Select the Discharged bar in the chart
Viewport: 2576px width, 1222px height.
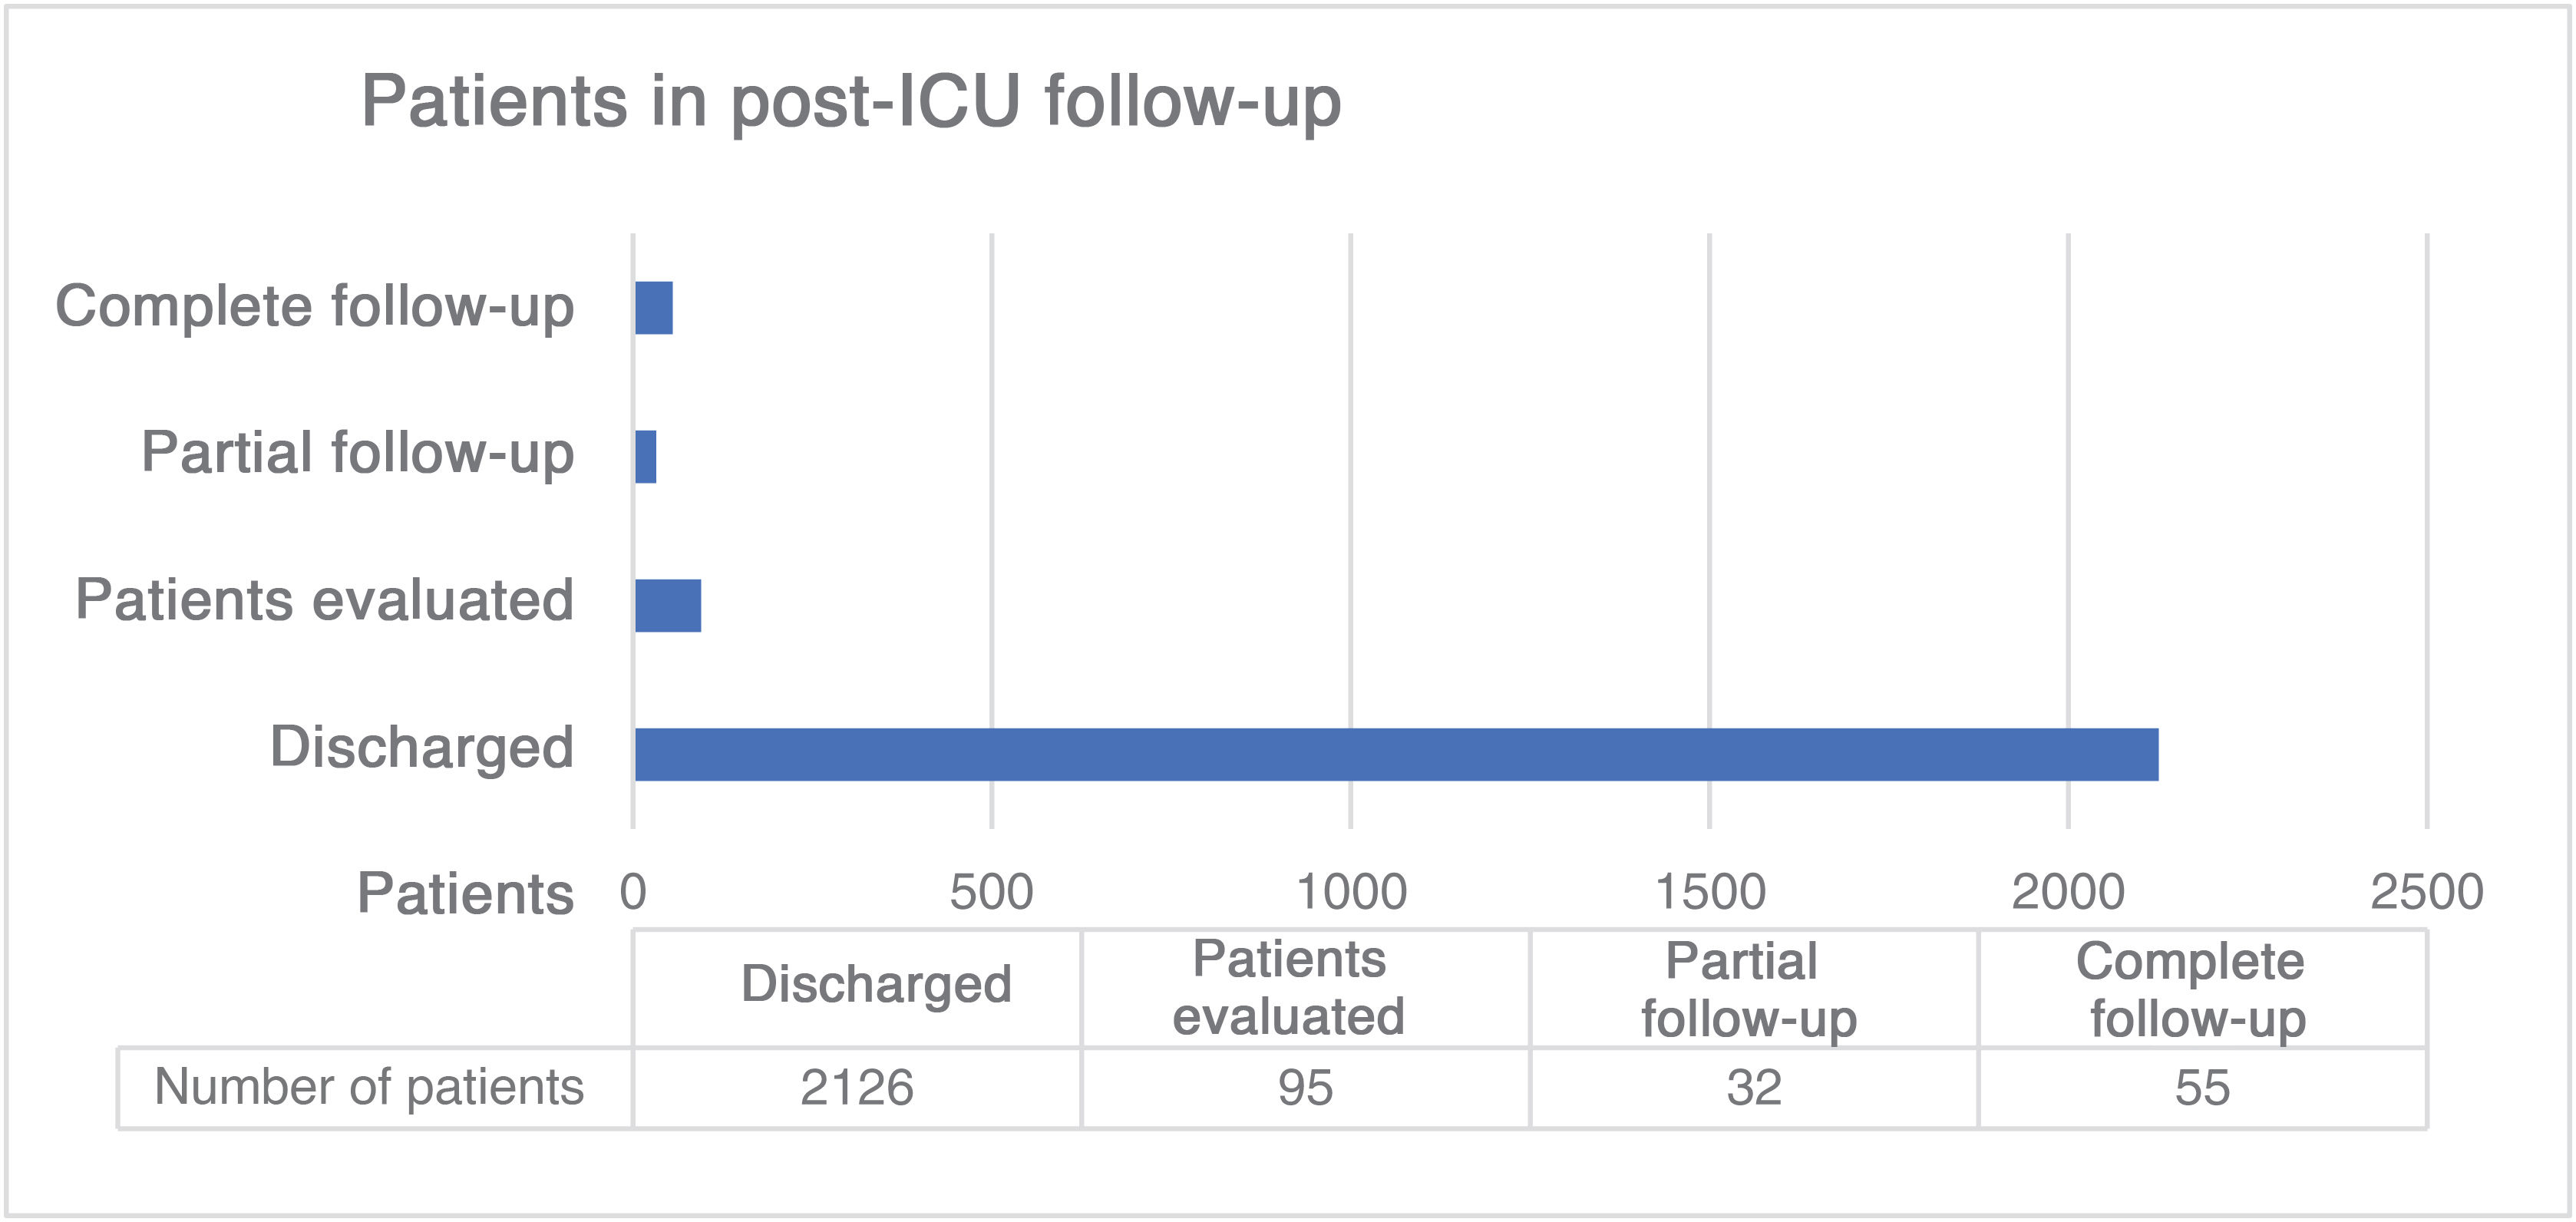(1396, 754)
